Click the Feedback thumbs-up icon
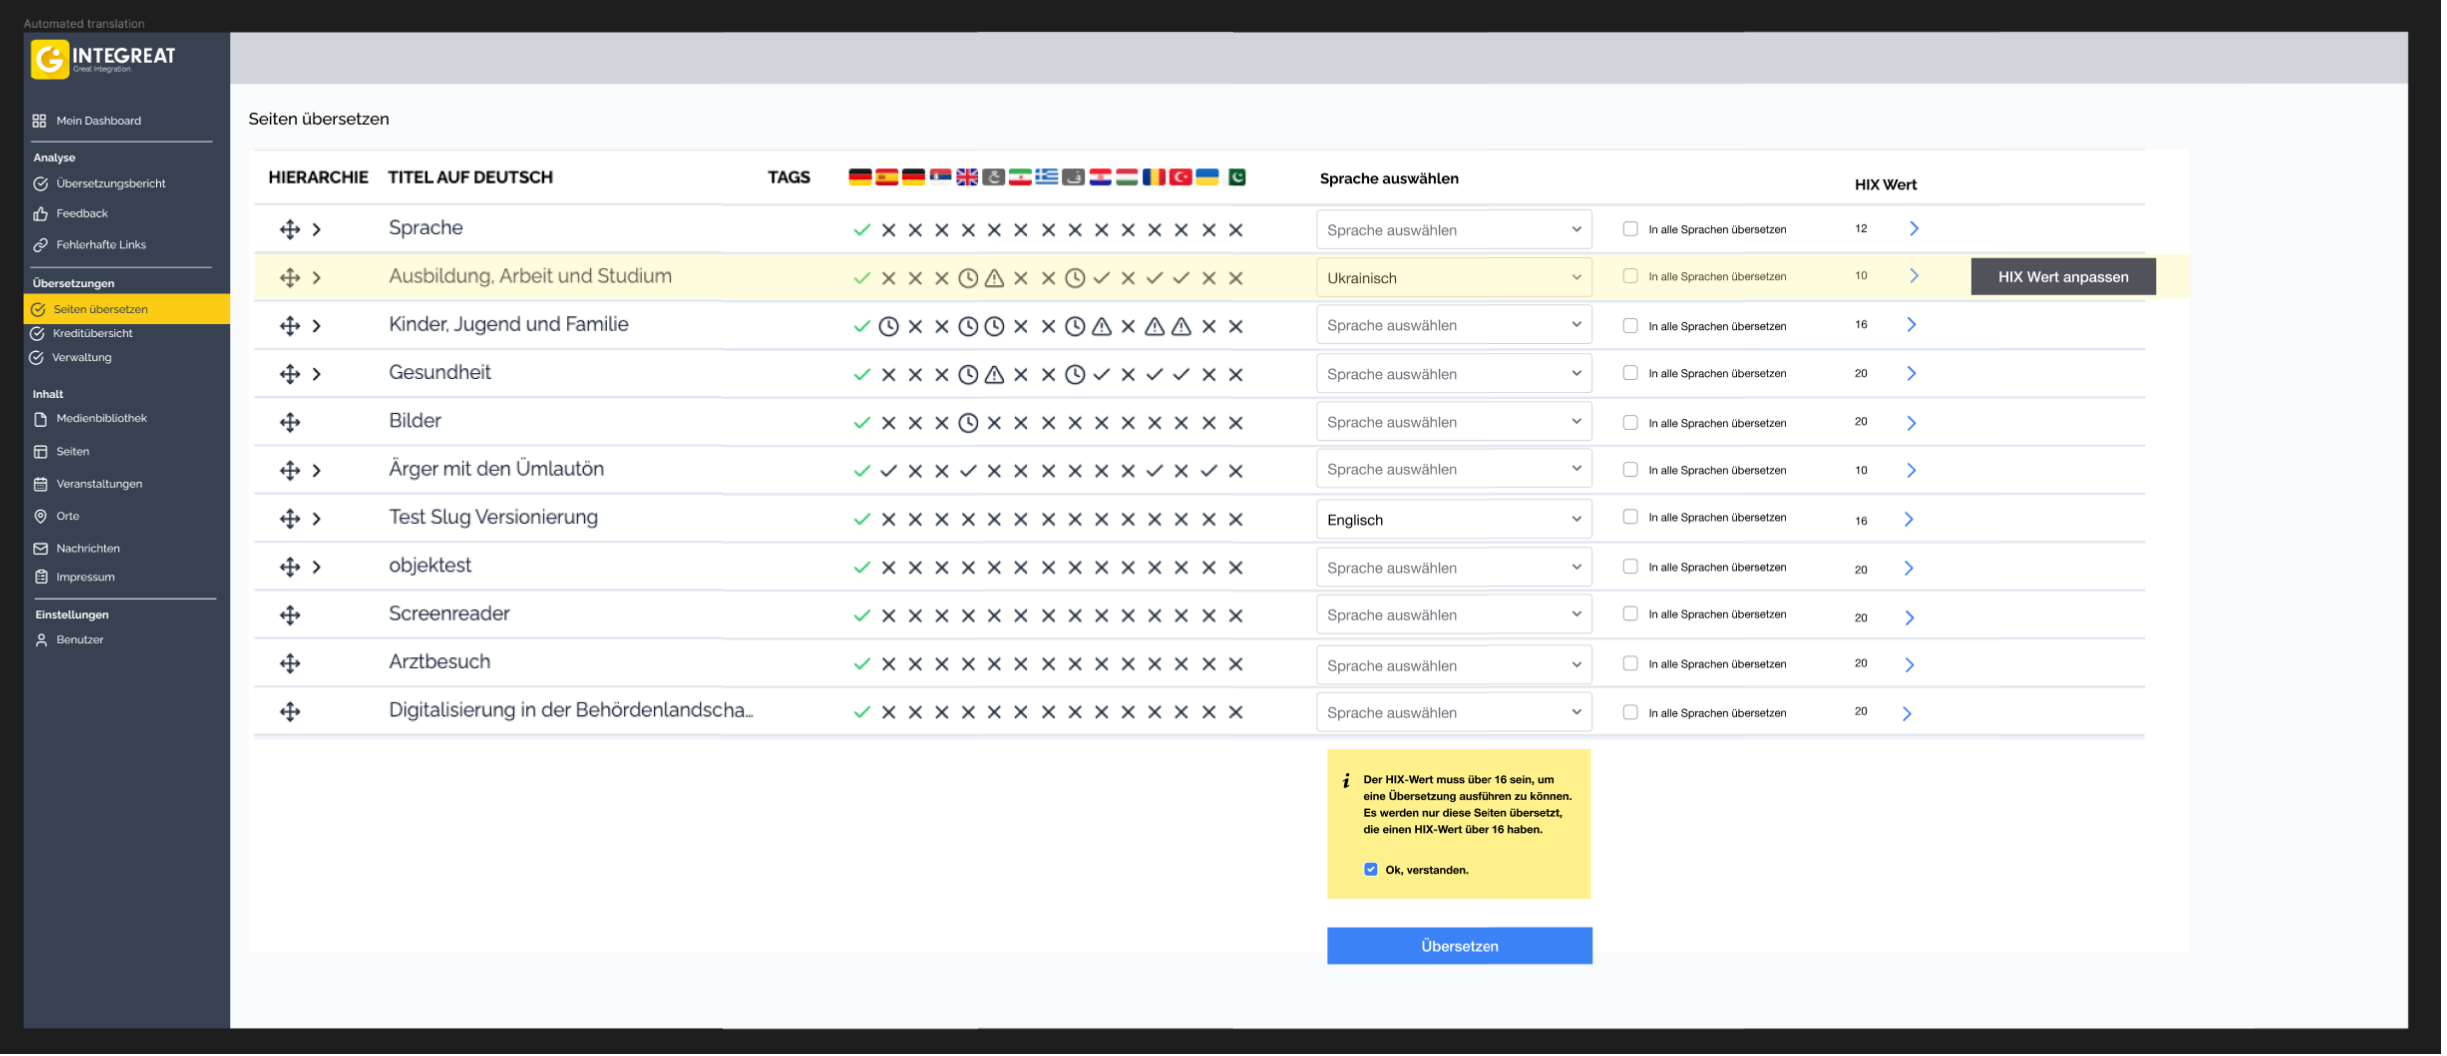 pos(40,213)
